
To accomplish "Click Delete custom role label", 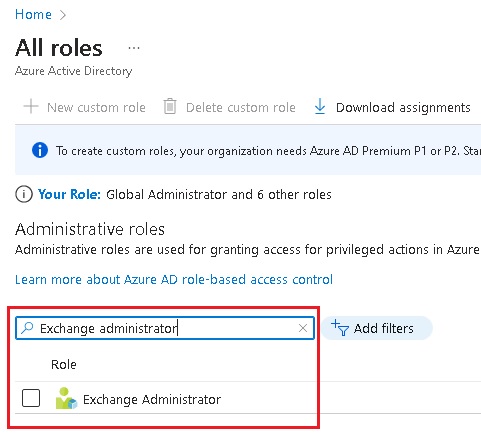I will coord(241,108).
